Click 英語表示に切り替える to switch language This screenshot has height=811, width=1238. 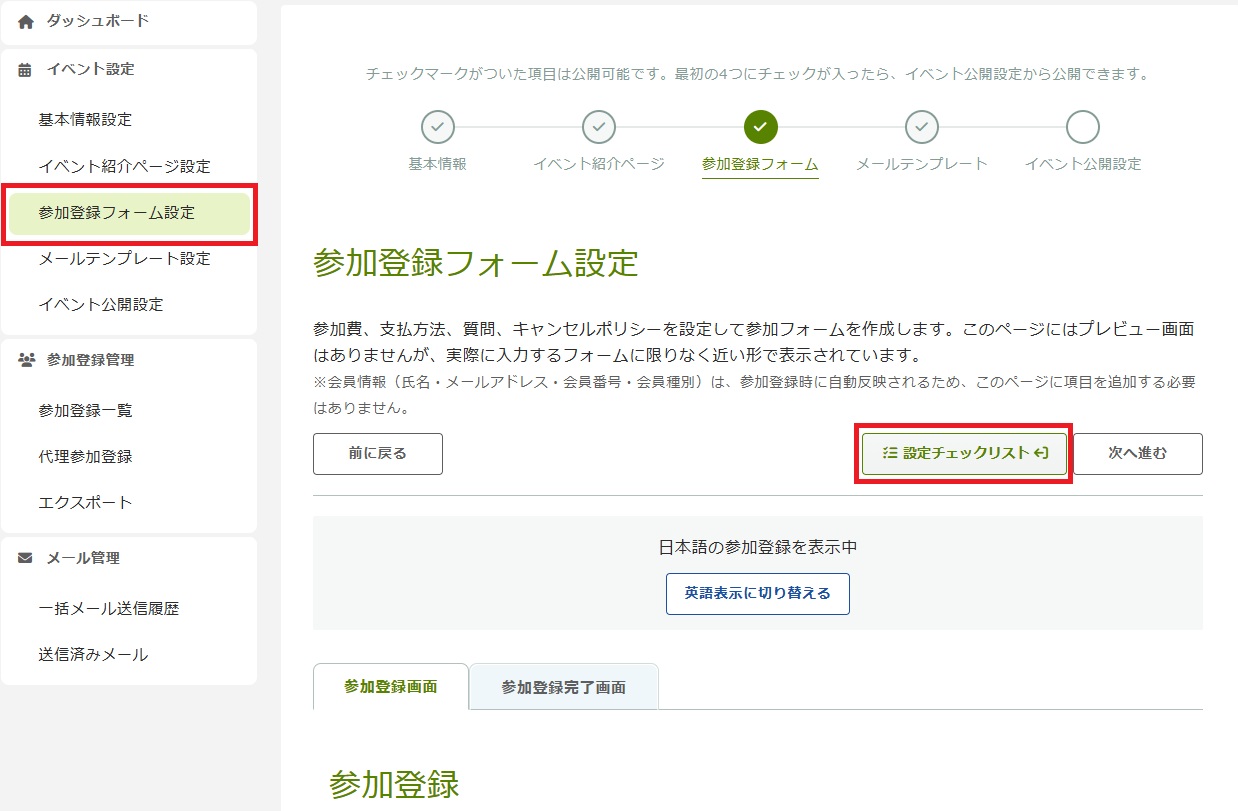757,593
